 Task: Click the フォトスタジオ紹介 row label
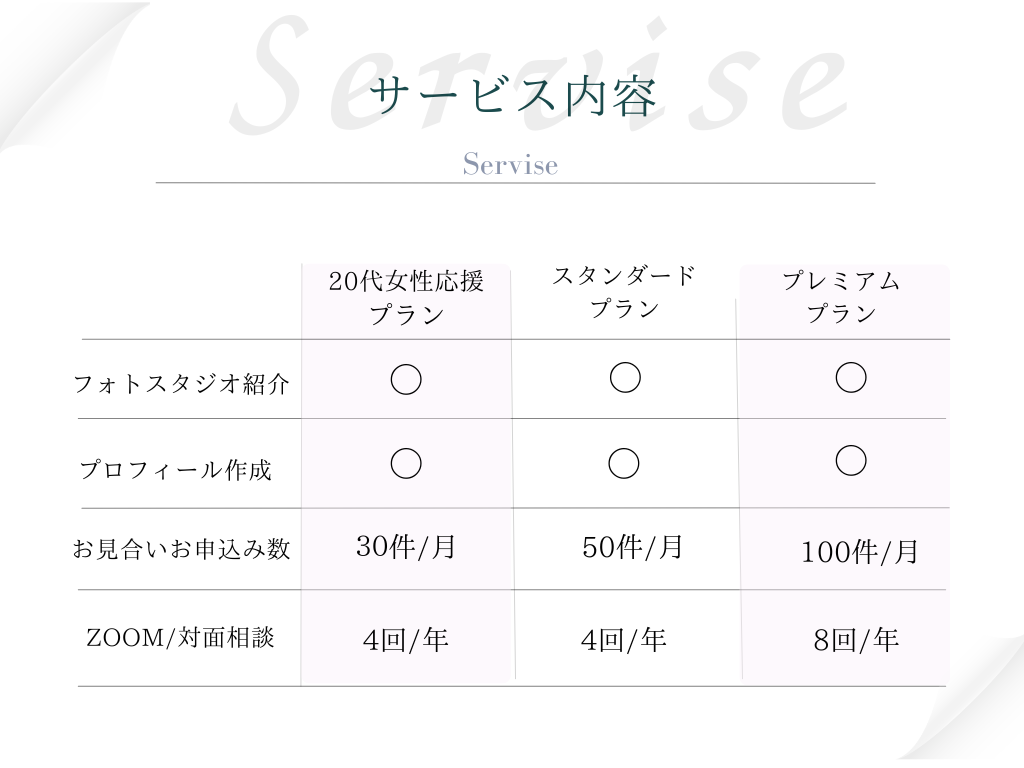tap(182, 384)
